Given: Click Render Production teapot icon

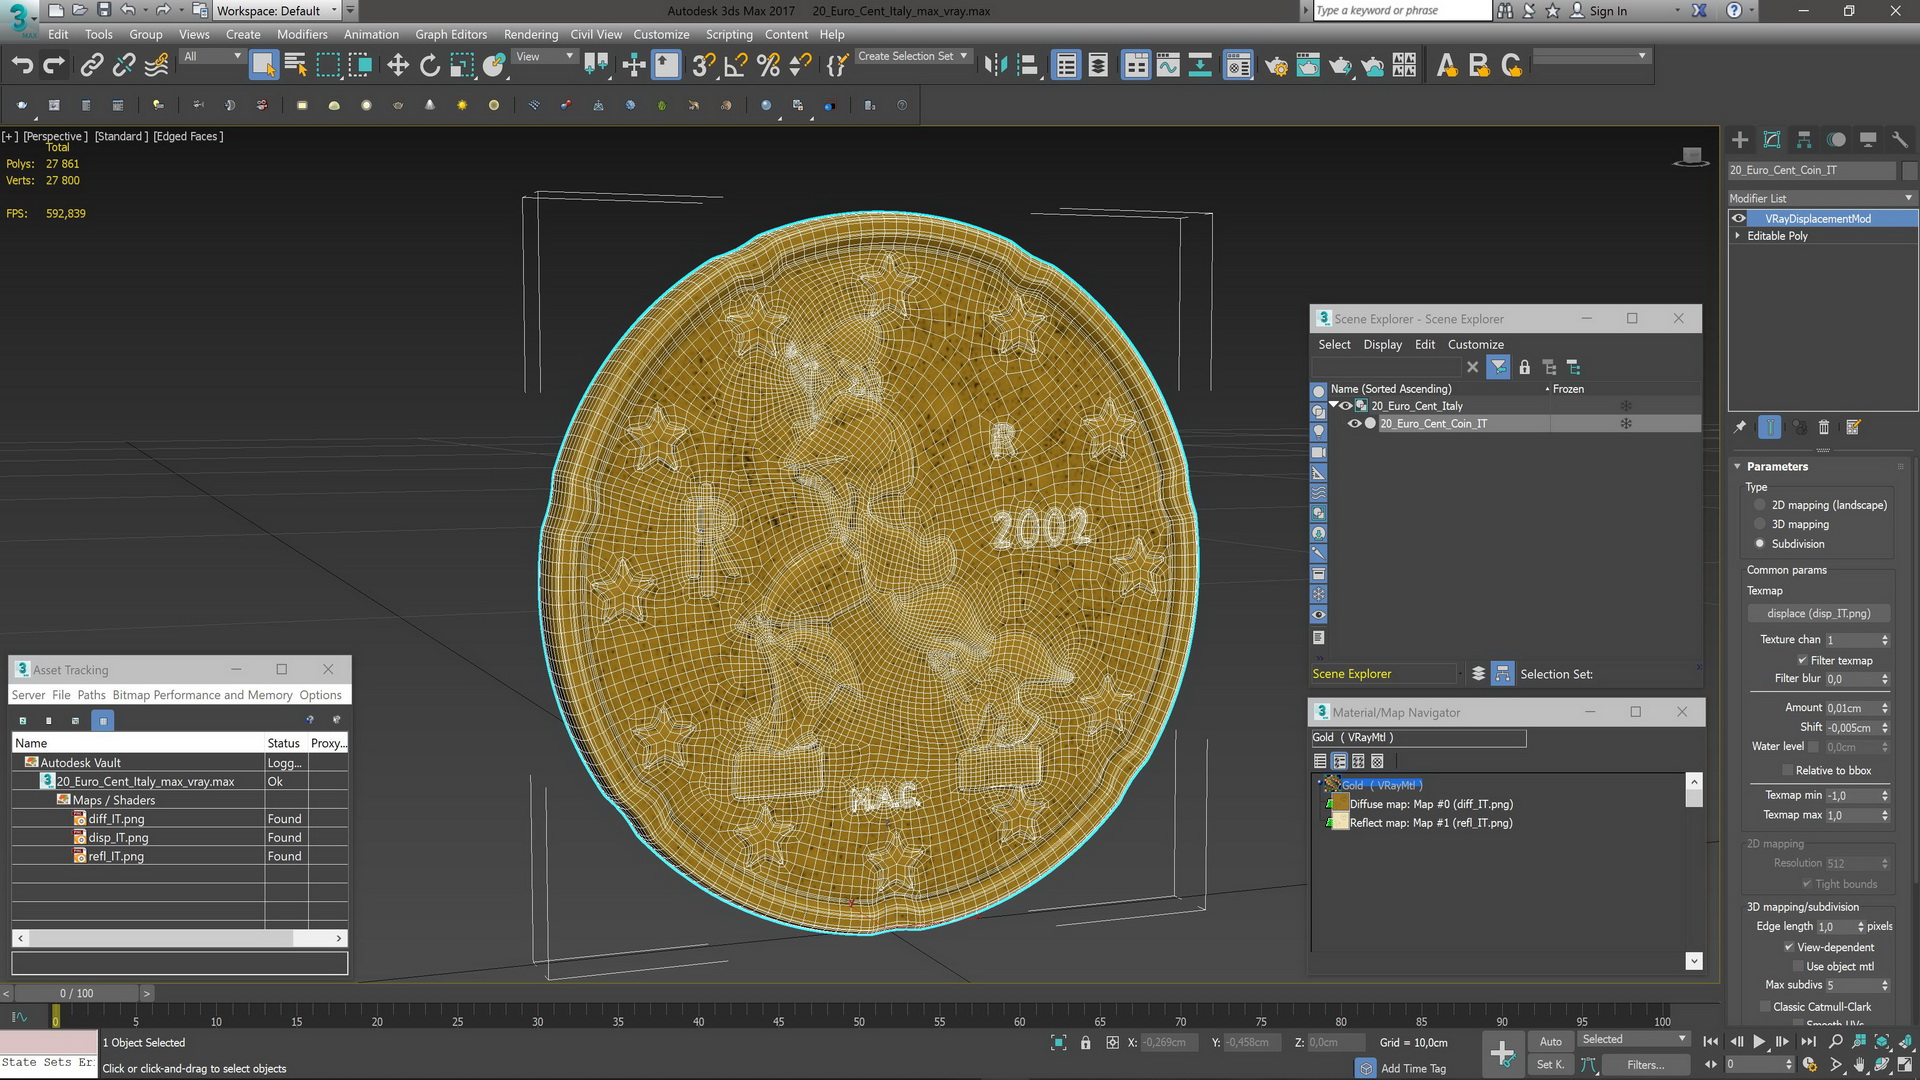Looking at the screenshot, I should pyautogui.click(x=1340, y=66).
